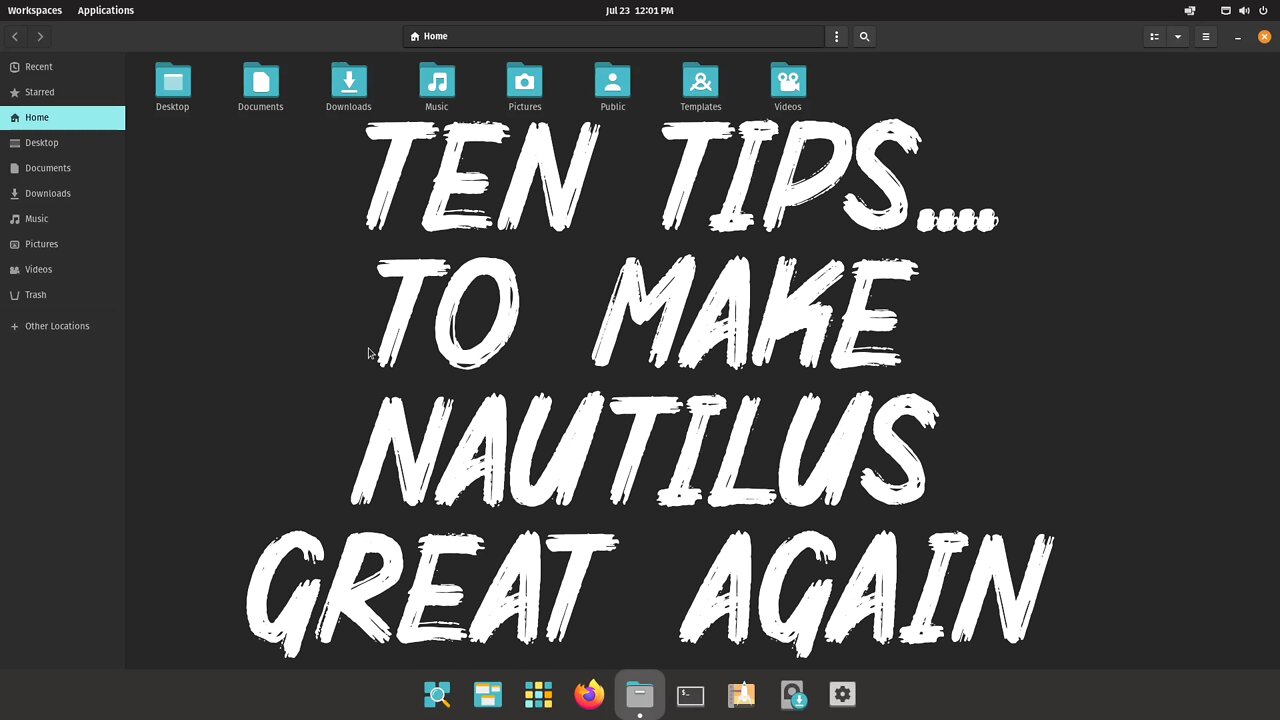Click the Files icon in the dock
Screen dimensions: 1280x720
[640, 694]
